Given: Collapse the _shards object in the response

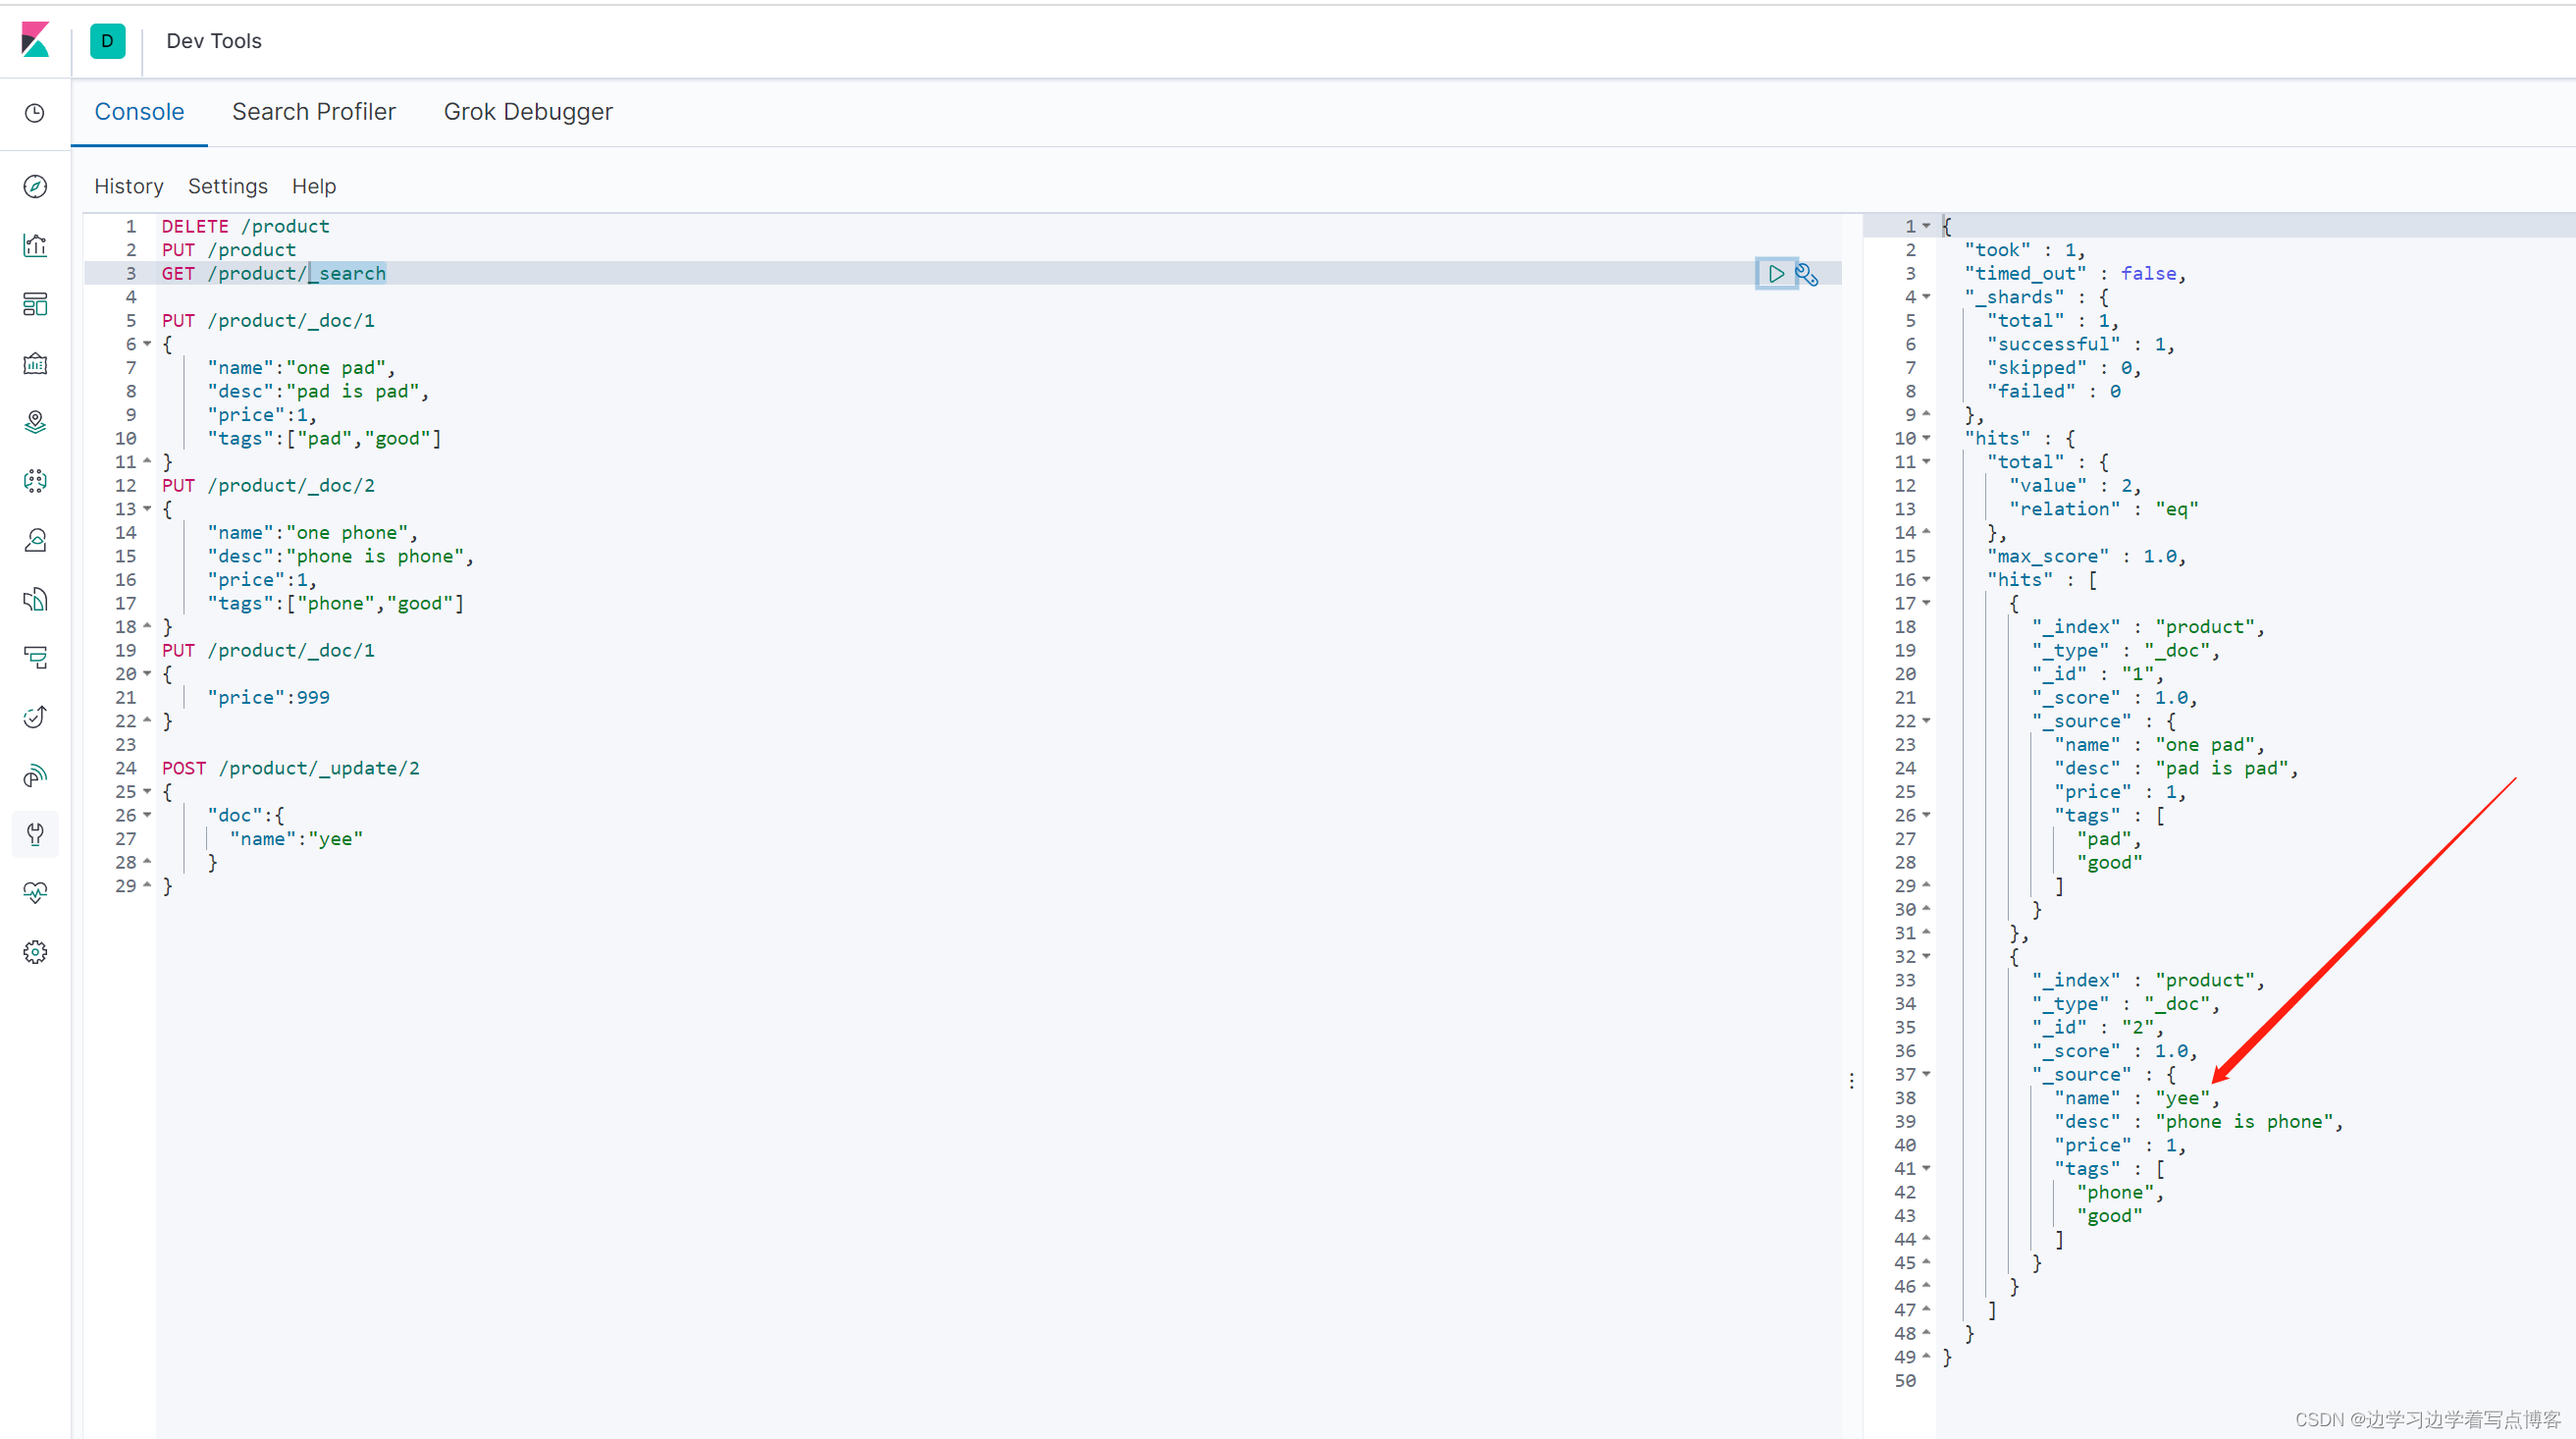Looking at the screenshot, I should click(1928, 296).
